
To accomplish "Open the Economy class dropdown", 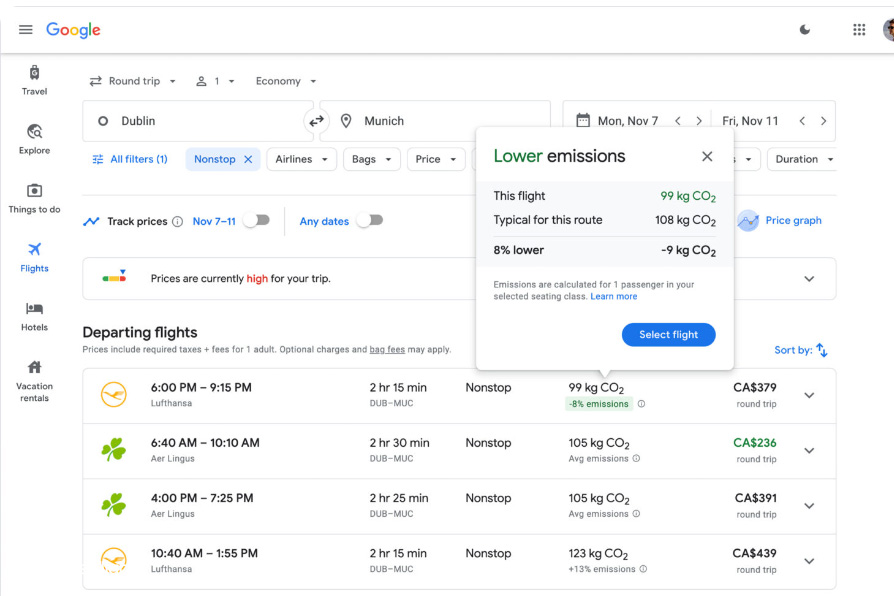I will (x=286, y=81).
